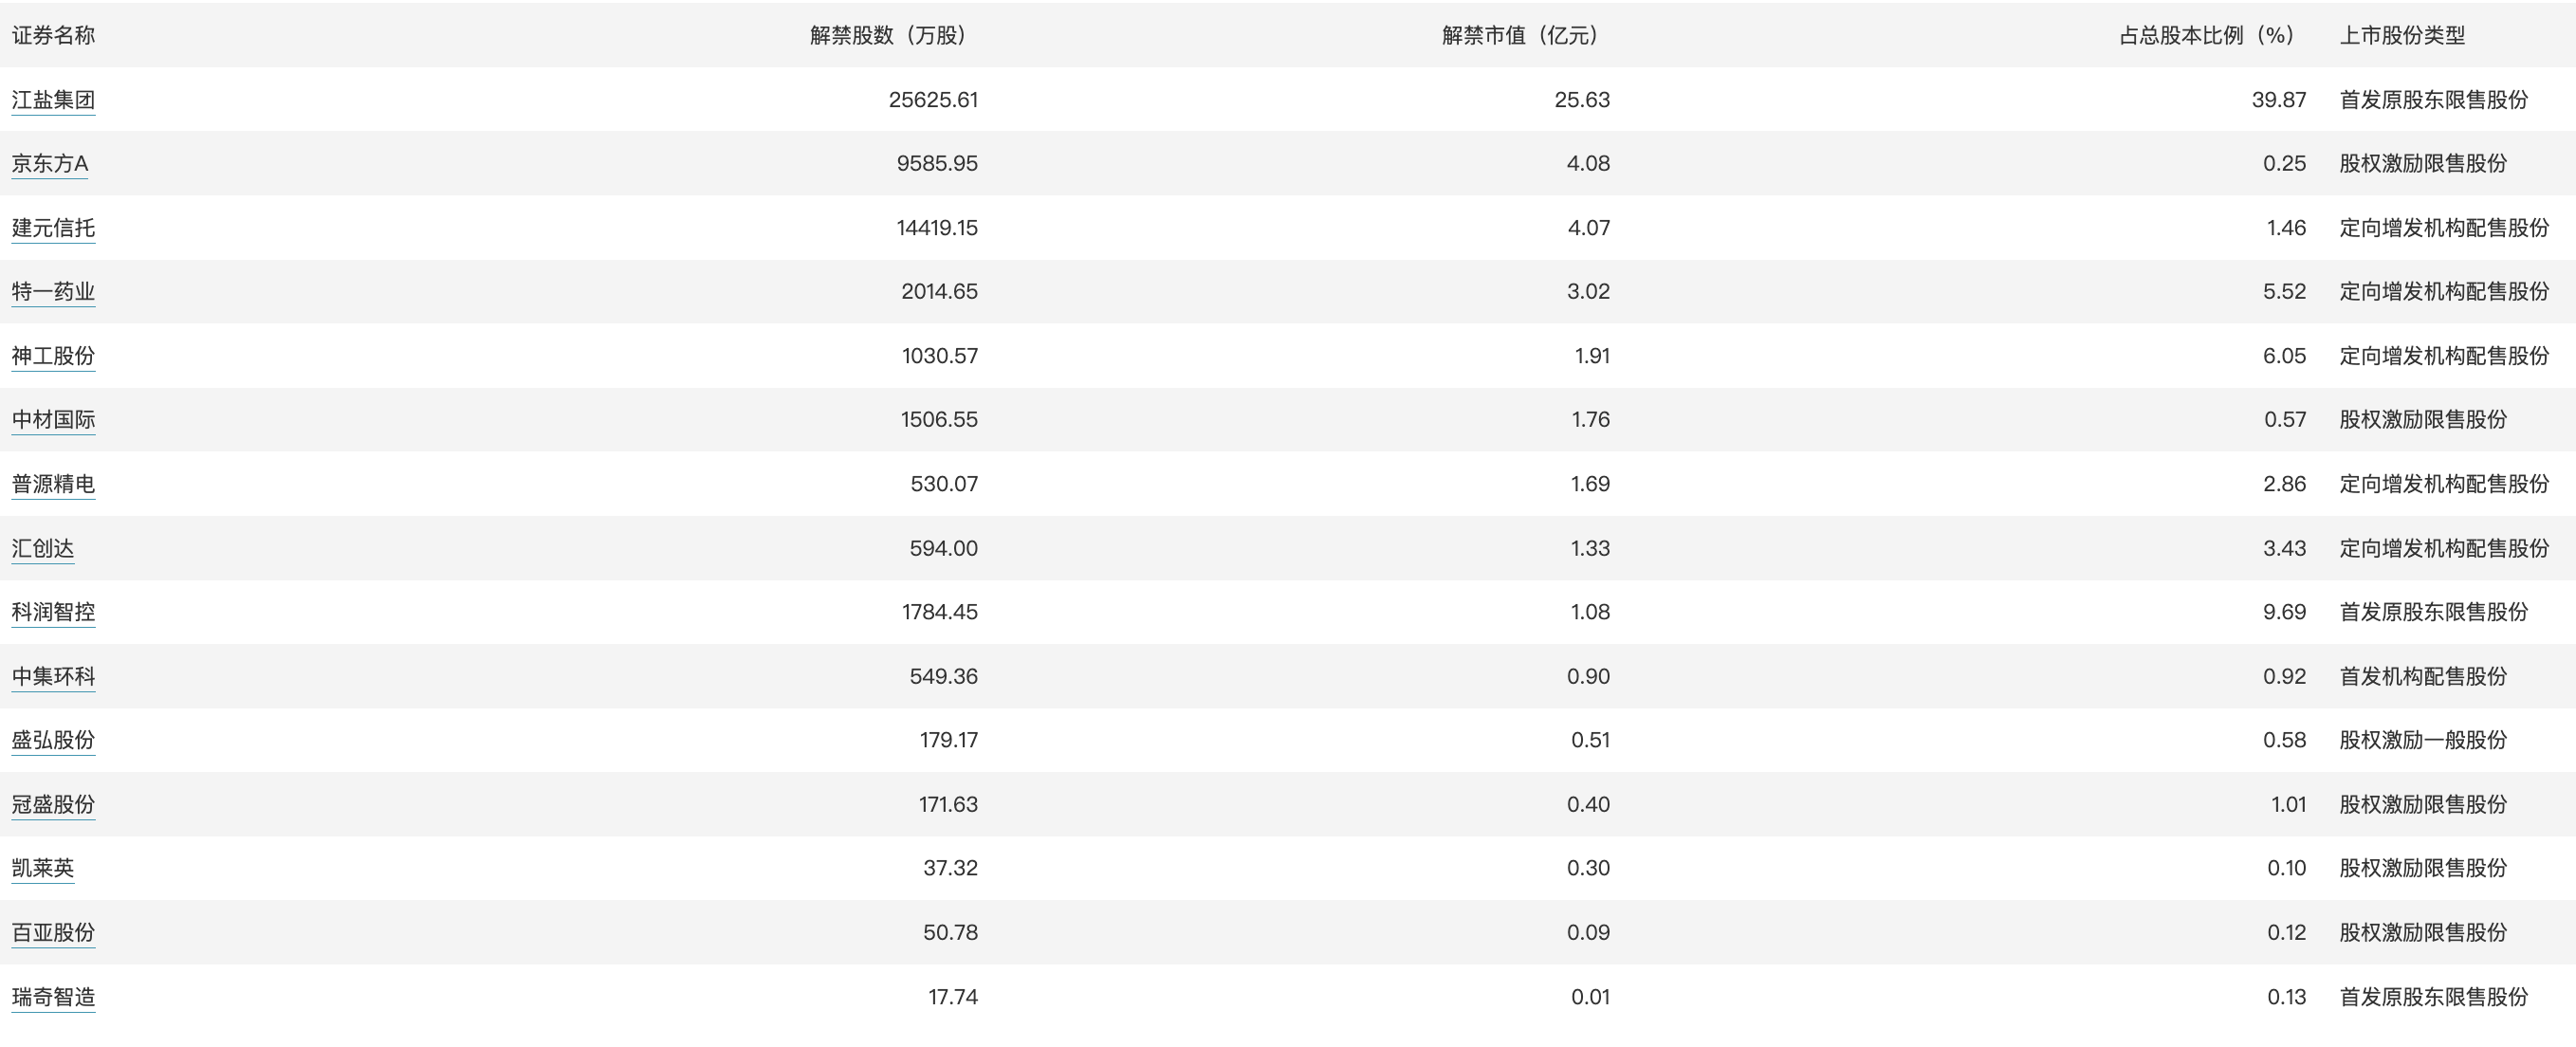Click the 6.05 share ratio cell
Image resolution: width=2576 pixels, height=1047 pixels.
point(2284,356)
